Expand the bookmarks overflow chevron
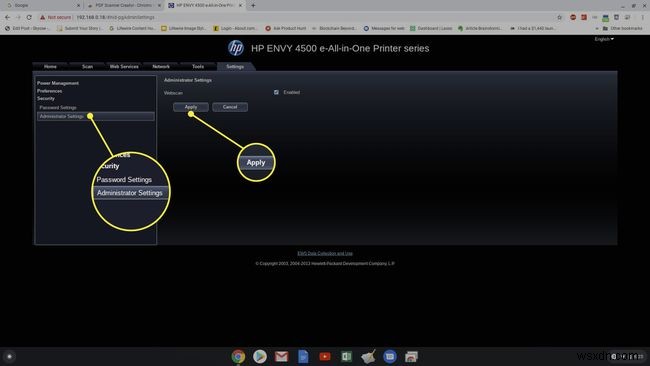 pos(597,28)
